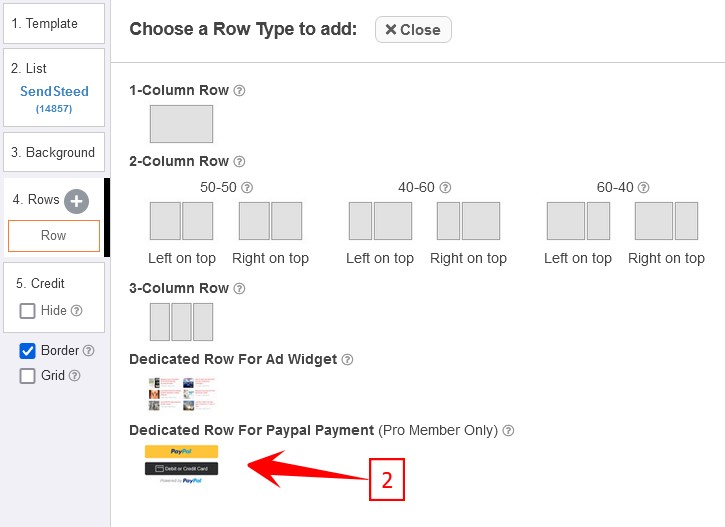The image size is (725, 527).
Task: Go to the 3. Background step
Action: pyautogui.click(x=54, y=152)
